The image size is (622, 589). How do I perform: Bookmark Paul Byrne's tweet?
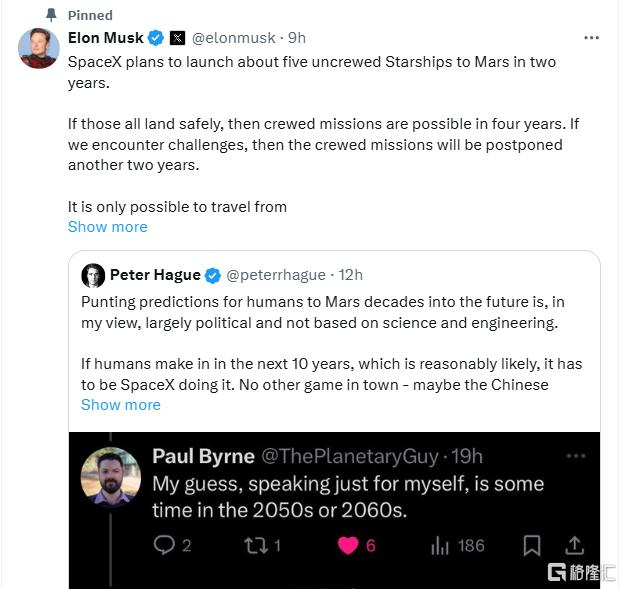pos(532,545)
